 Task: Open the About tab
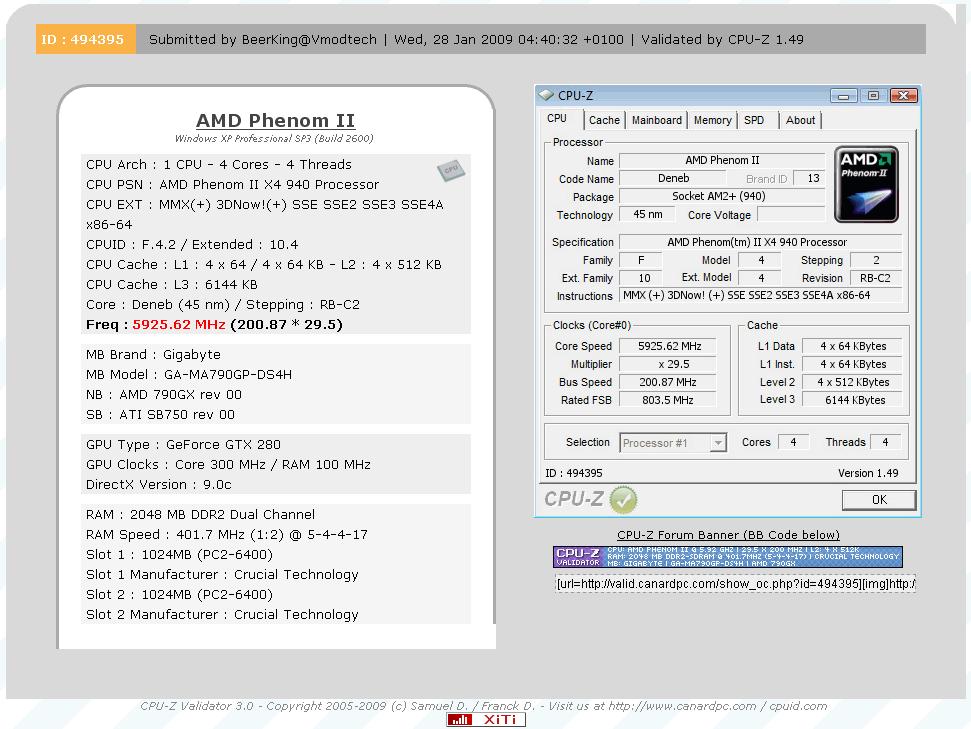click(x=800, y=120)
